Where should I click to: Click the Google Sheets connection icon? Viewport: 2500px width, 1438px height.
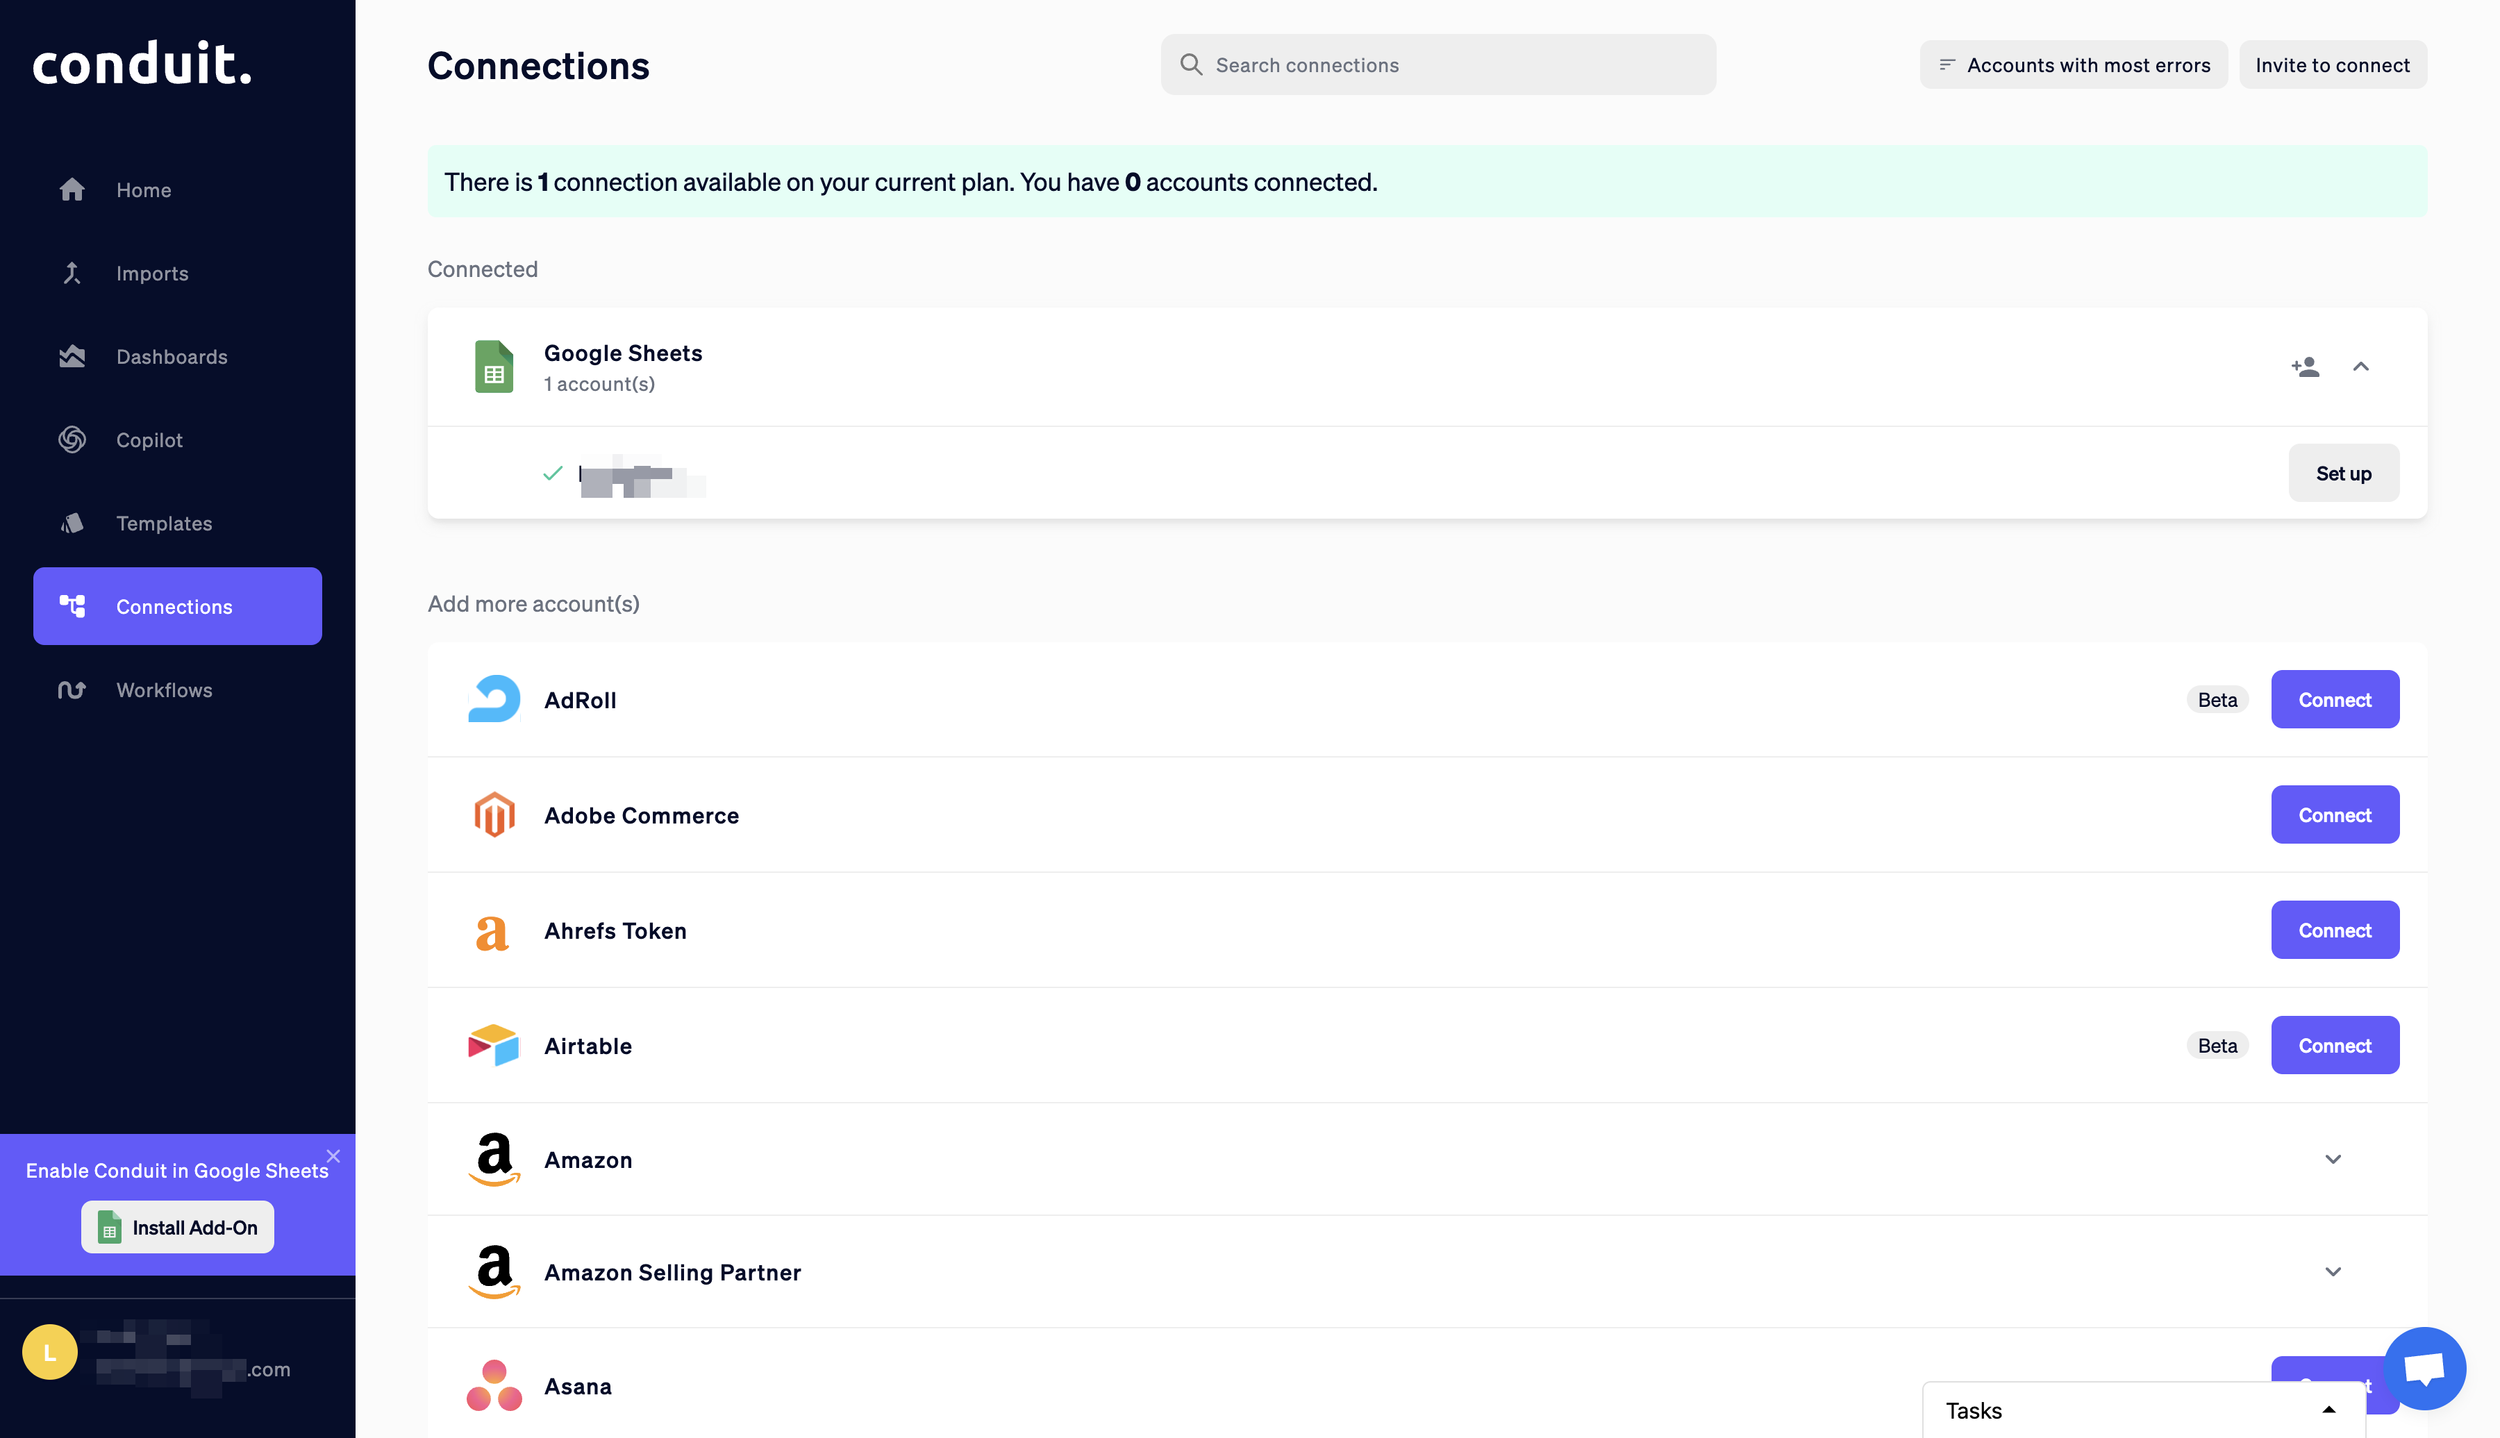494,367
